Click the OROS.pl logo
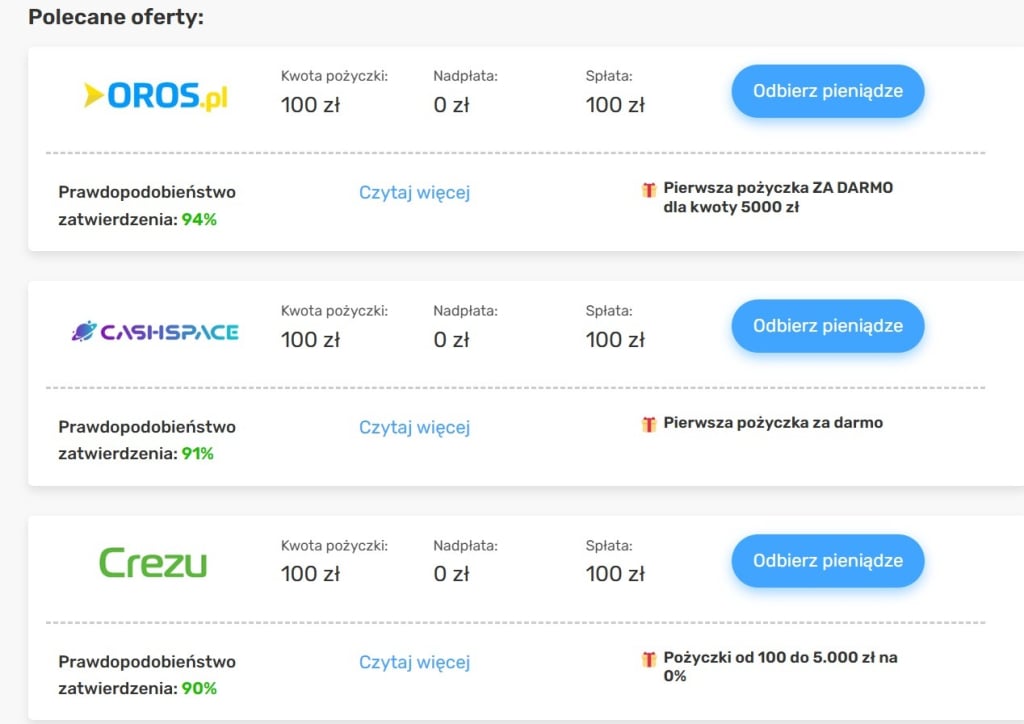 click(155, 95)
